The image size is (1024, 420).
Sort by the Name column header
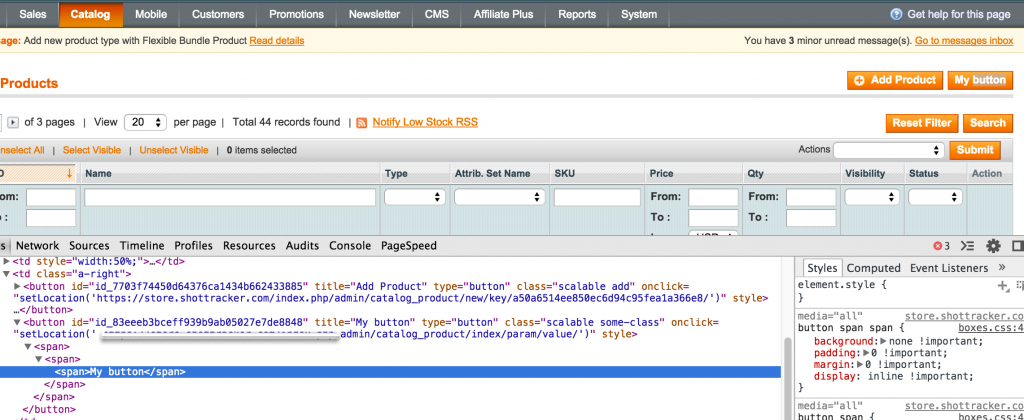98,173
